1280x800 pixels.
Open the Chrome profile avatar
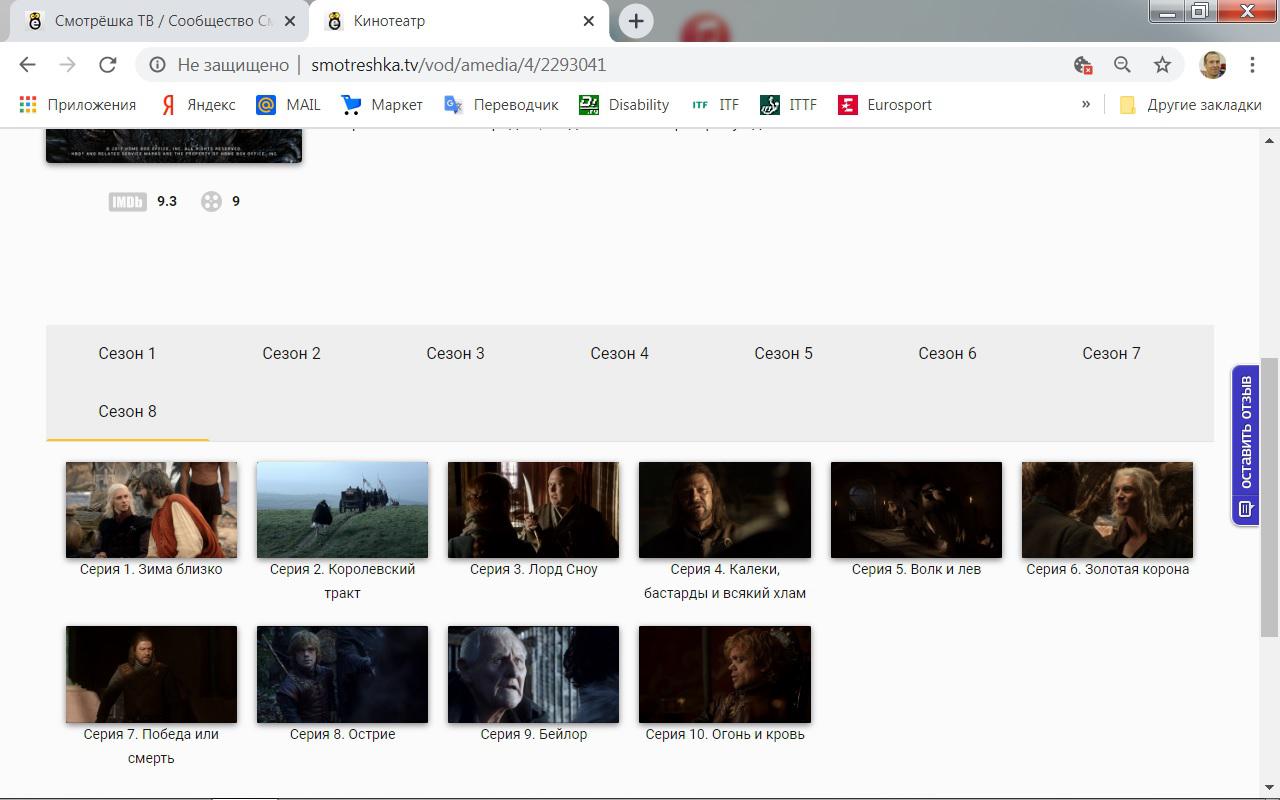[1212, 65]
